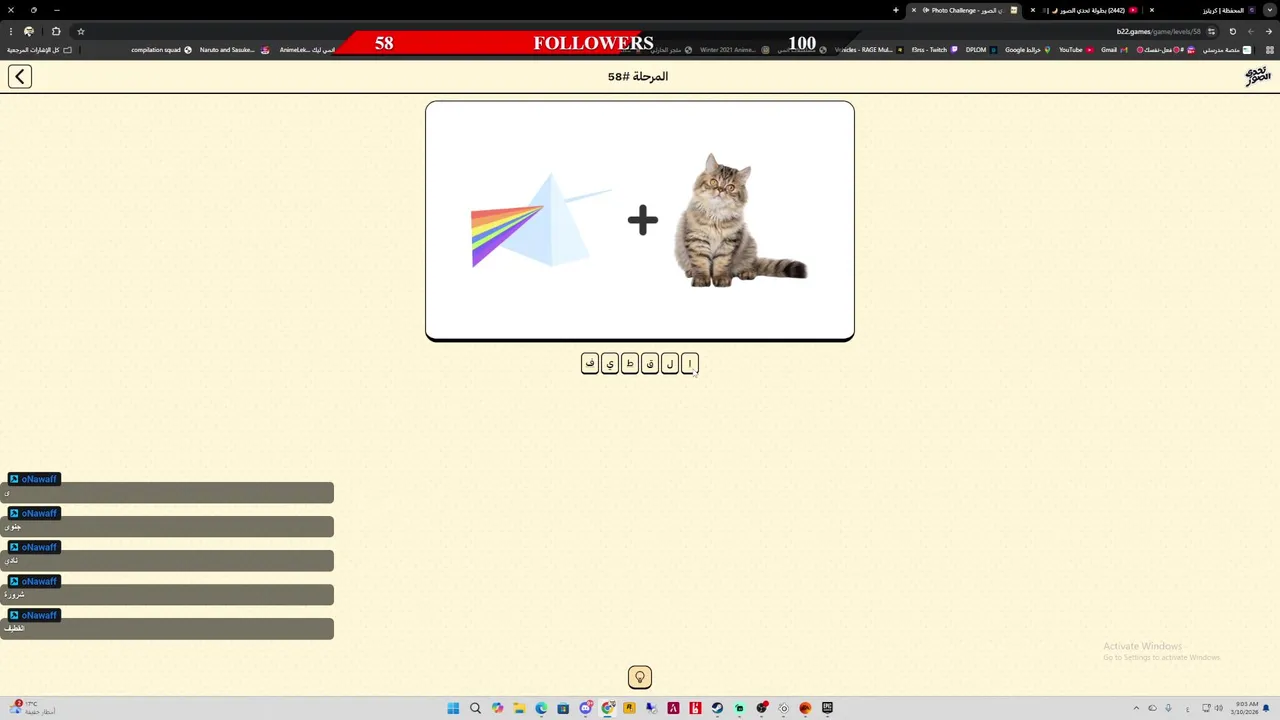Select the letter tile ا

pyautogui.click(x=689, y=364)
